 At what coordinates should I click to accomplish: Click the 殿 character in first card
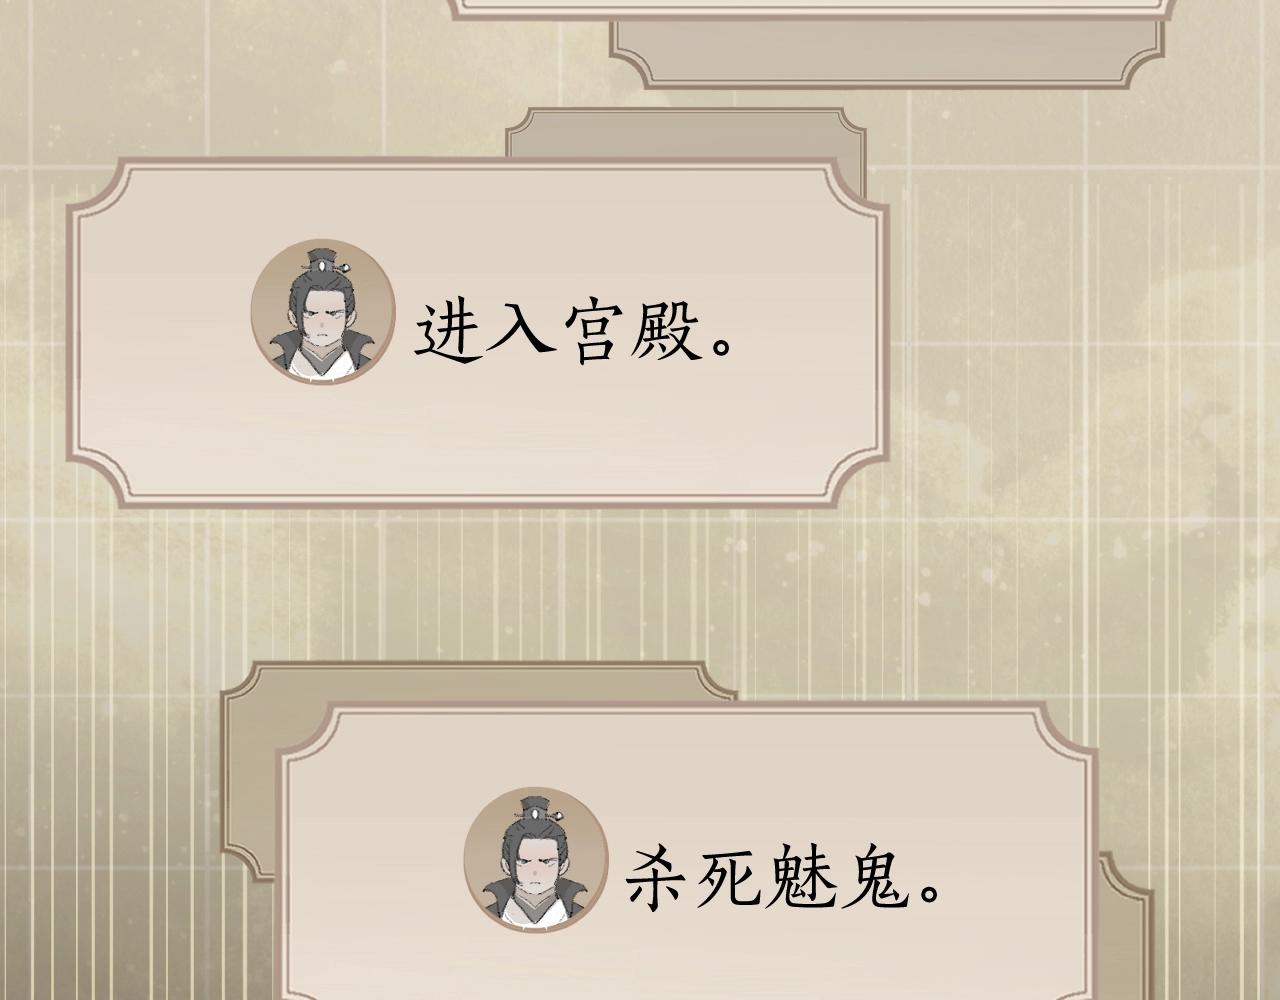[x=666, y=333]
